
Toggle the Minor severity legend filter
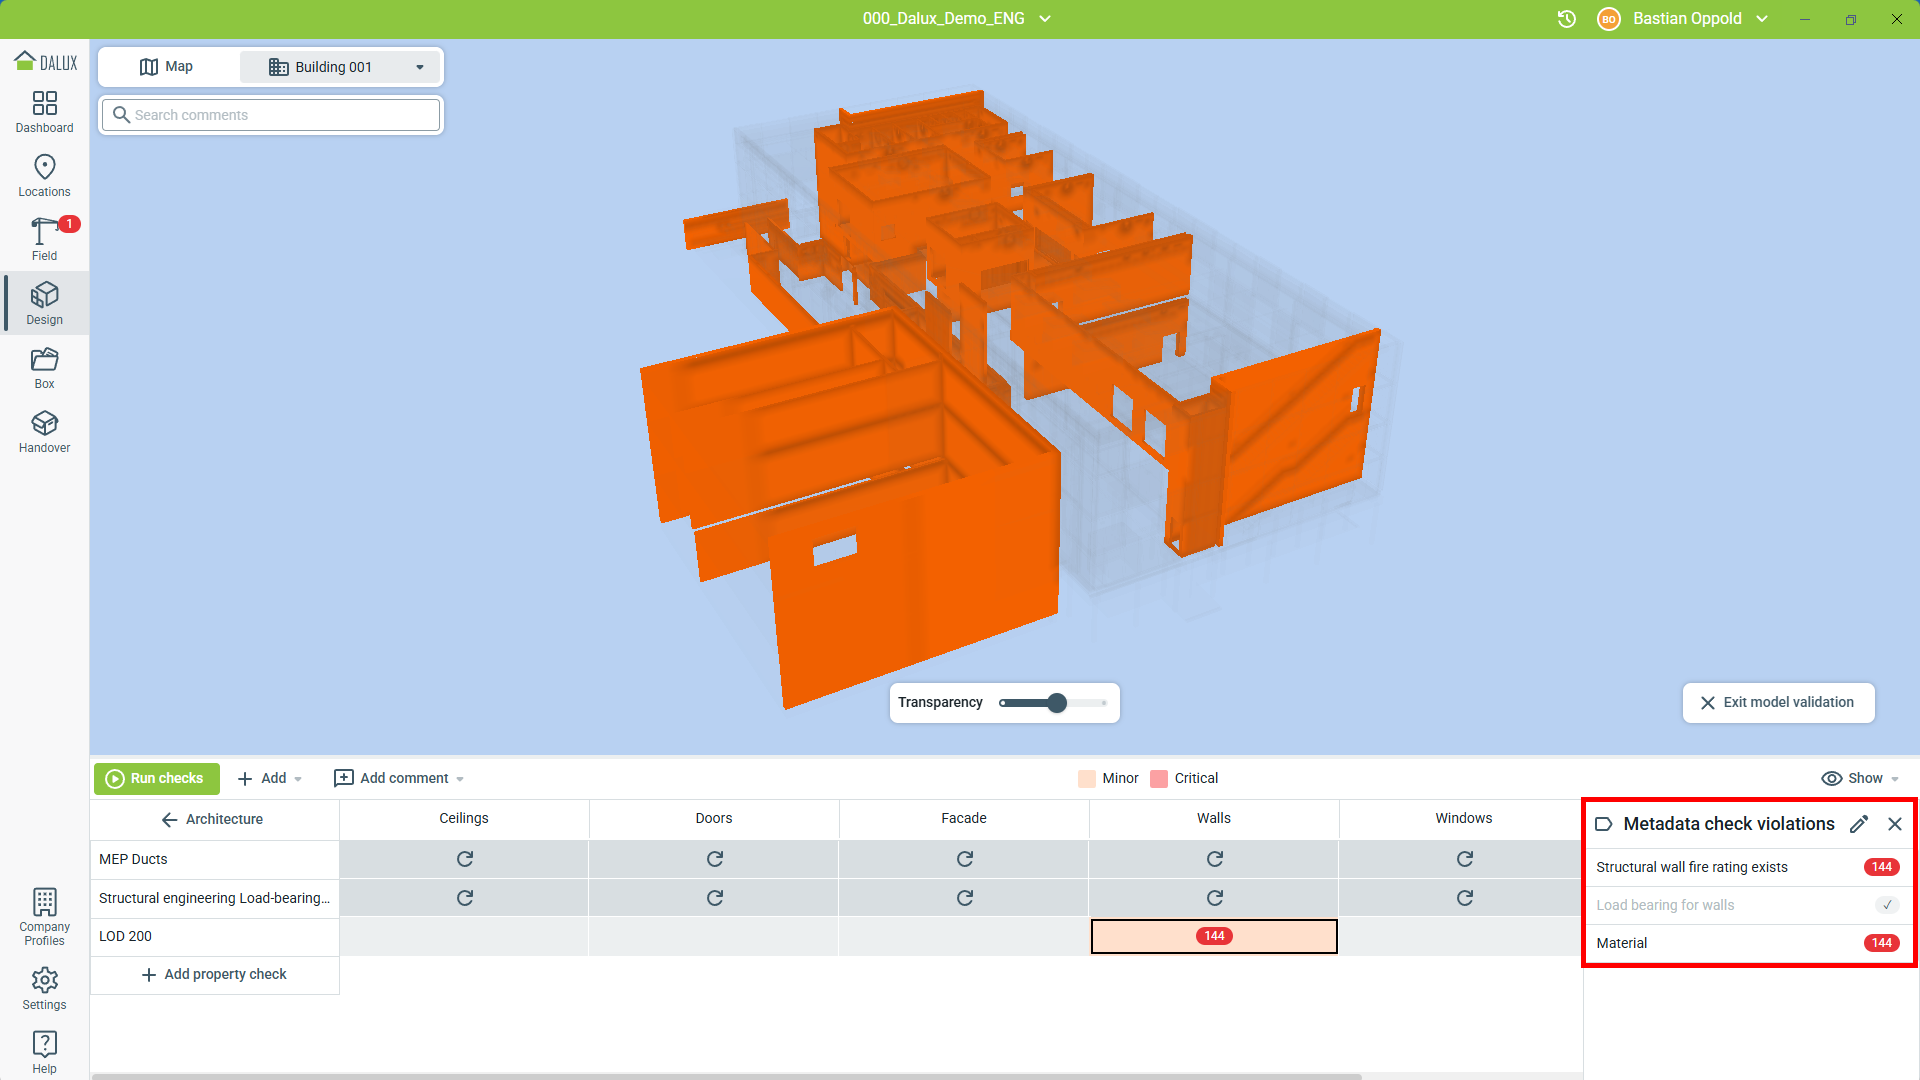point(1109,779)
